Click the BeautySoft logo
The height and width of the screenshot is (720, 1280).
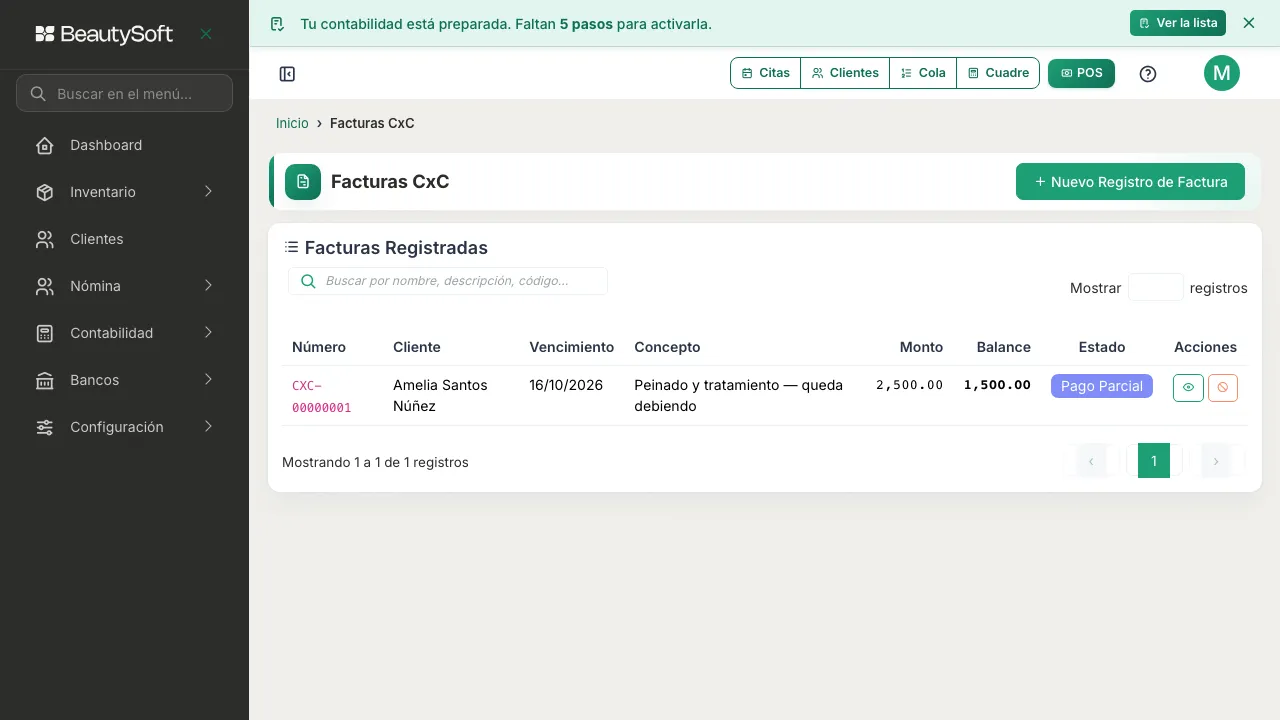104,34
